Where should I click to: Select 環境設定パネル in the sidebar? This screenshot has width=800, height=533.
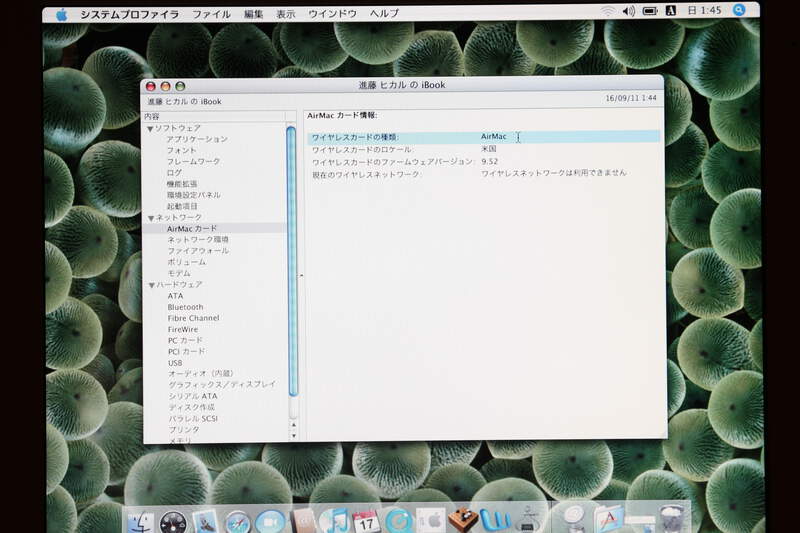tap(194, 195)
